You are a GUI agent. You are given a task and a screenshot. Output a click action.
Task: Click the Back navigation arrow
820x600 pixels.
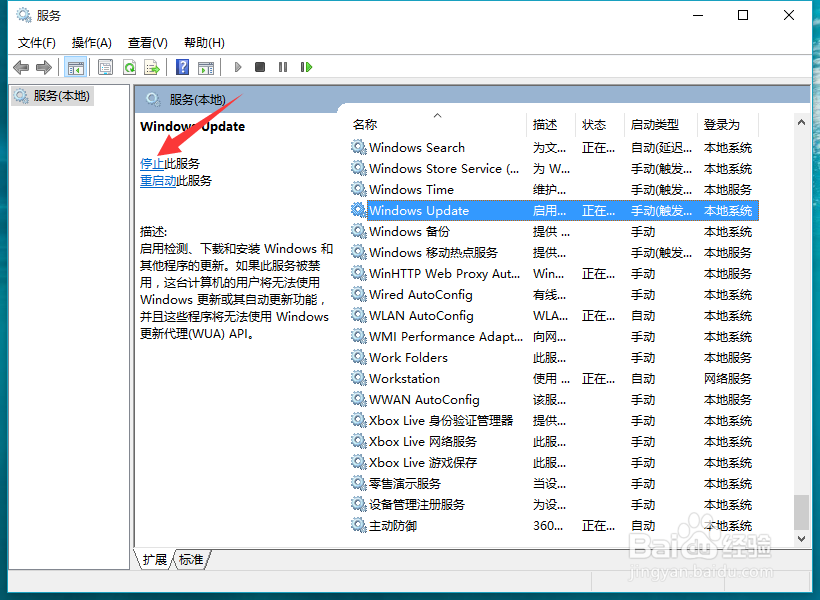tap(21, 67)
